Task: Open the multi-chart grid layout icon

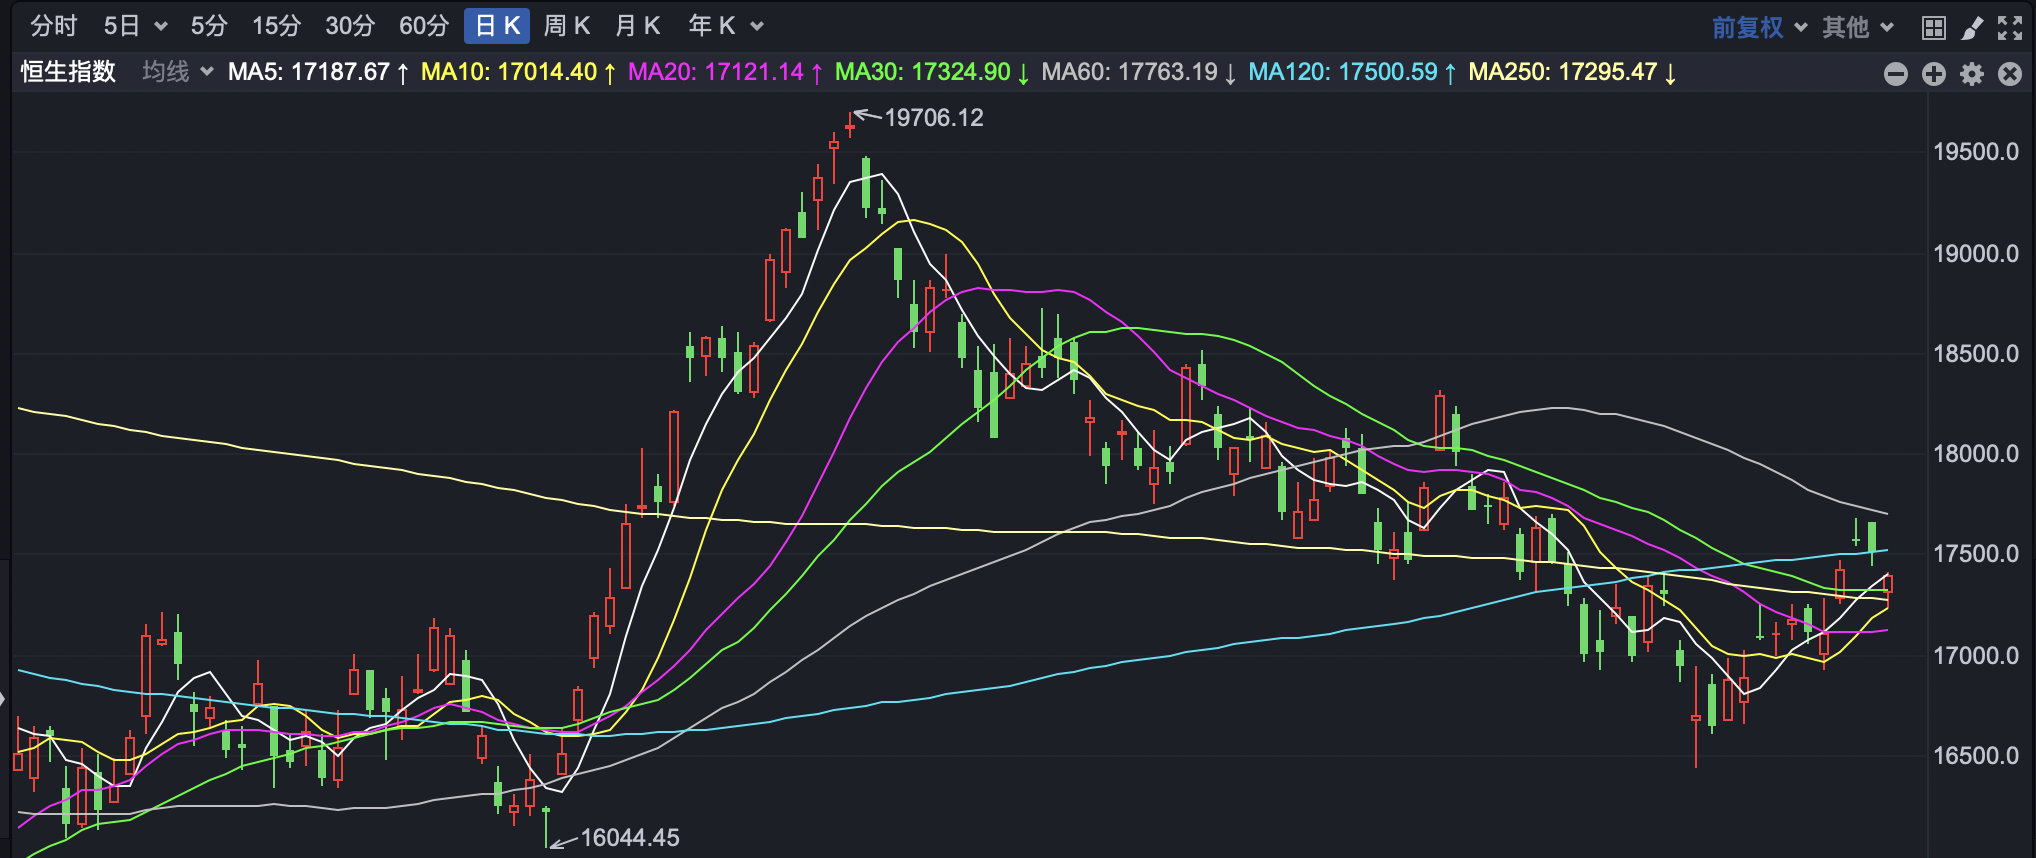Action: tap(1934, 27)
